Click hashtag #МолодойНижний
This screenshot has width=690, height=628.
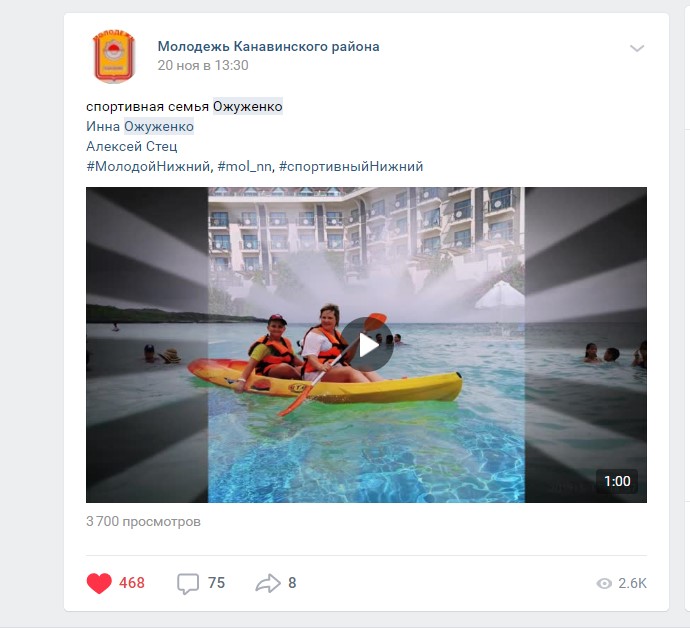pyautogui.click(x=148, y=166)
